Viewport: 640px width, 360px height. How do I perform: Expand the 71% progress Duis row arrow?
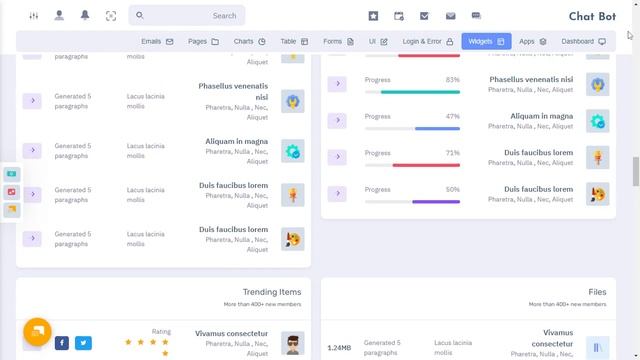(x=337, y=157)
